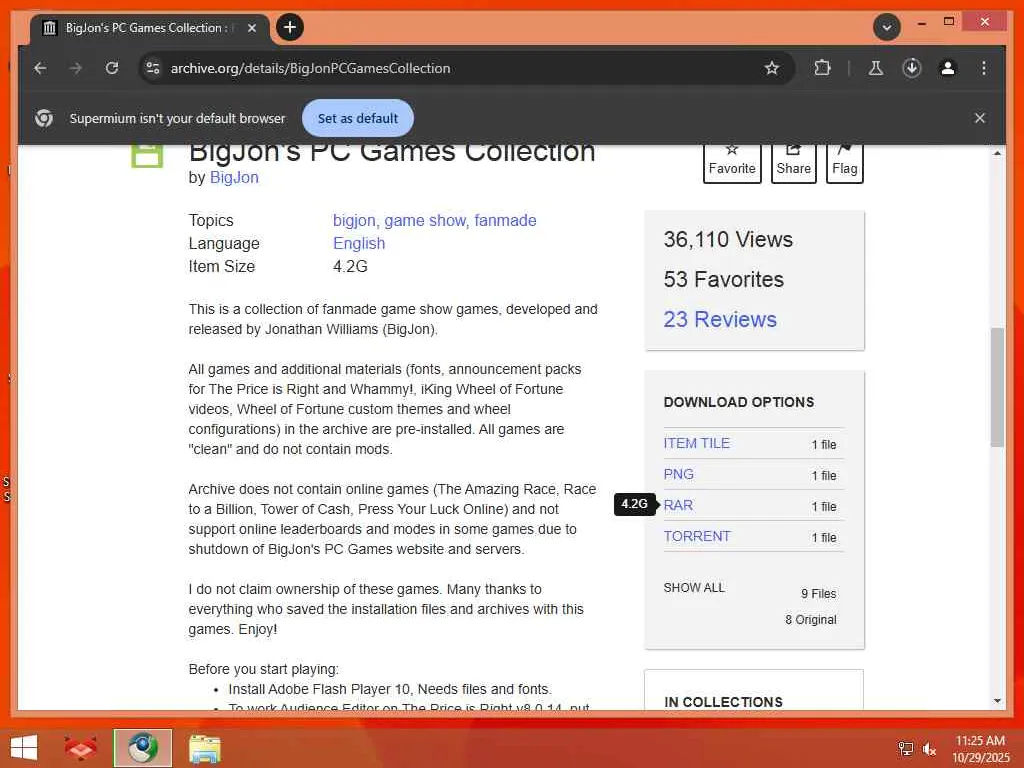
Task: Open the profile avatar menu
Action: [x=948, y=68]
